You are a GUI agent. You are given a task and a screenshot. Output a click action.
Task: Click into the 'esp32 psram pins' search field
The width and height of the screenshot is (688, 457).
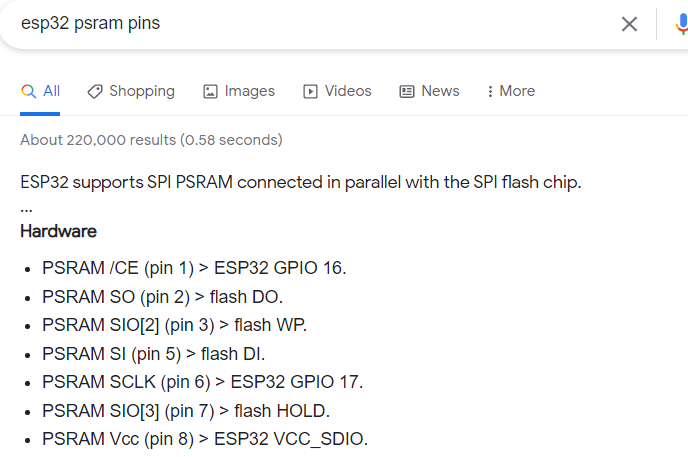(307, 24)
